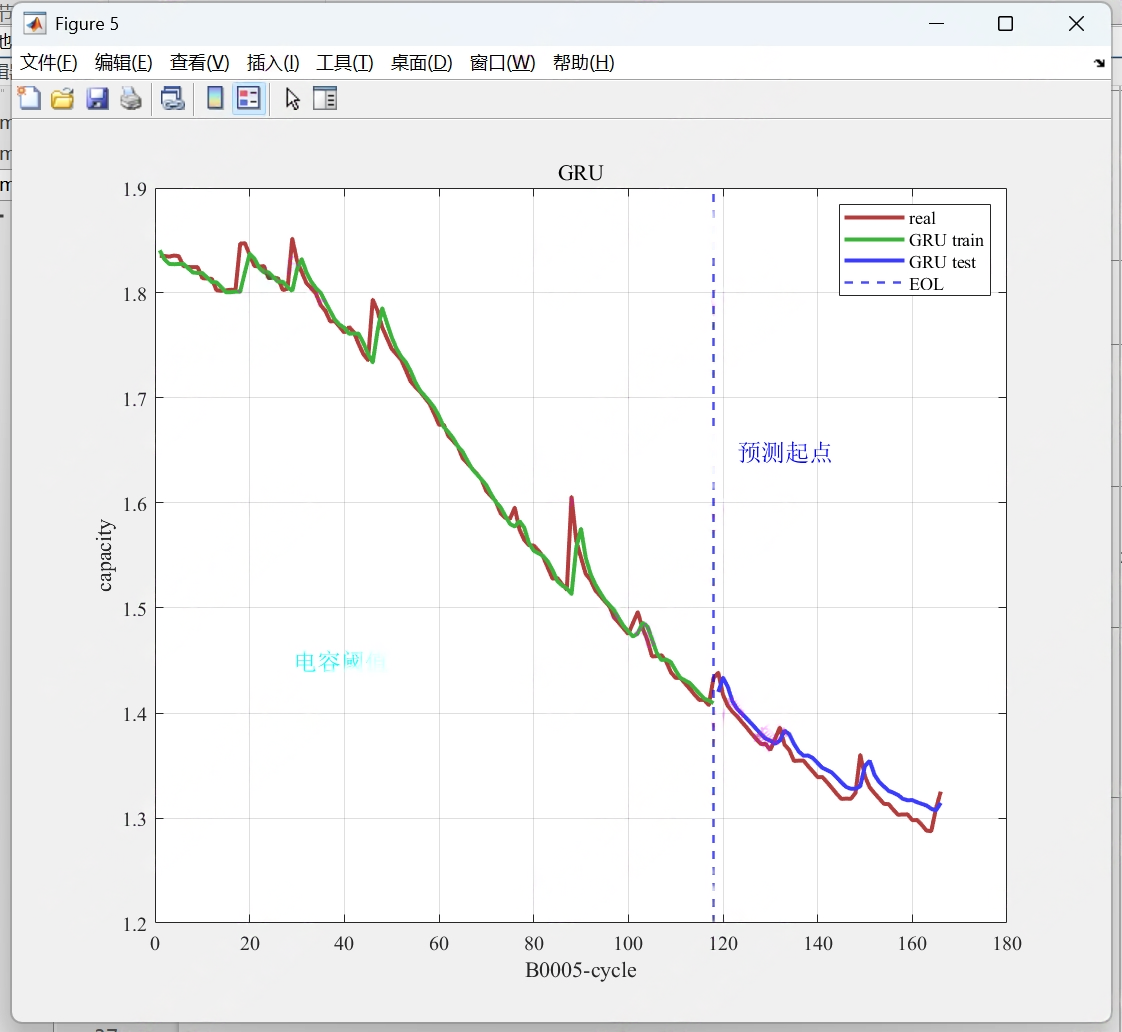Select the 'GRU train' legend entry
Screen dimensions: 1122x1032
coord(946,240)
